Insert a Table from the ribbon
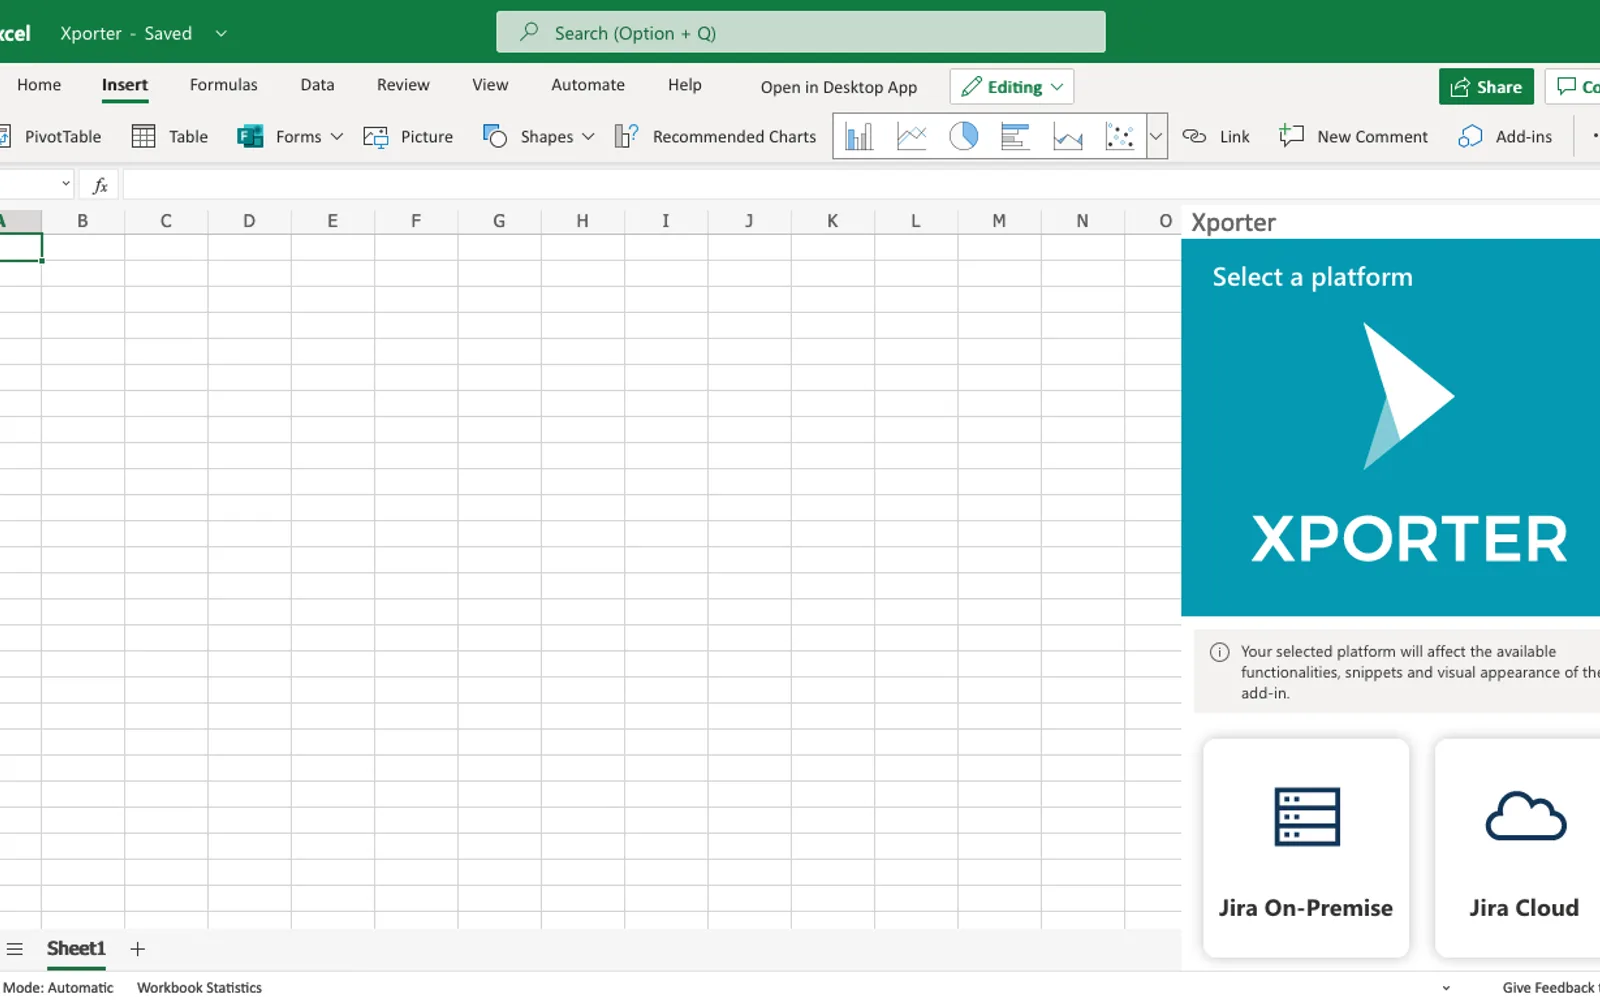This screenshot has width=1600, height=1000. point(170,136)
